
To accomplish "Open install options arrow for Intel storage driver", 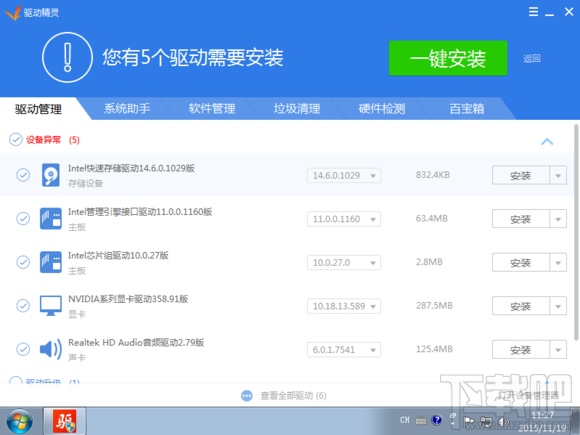I will tap(558, 175).
